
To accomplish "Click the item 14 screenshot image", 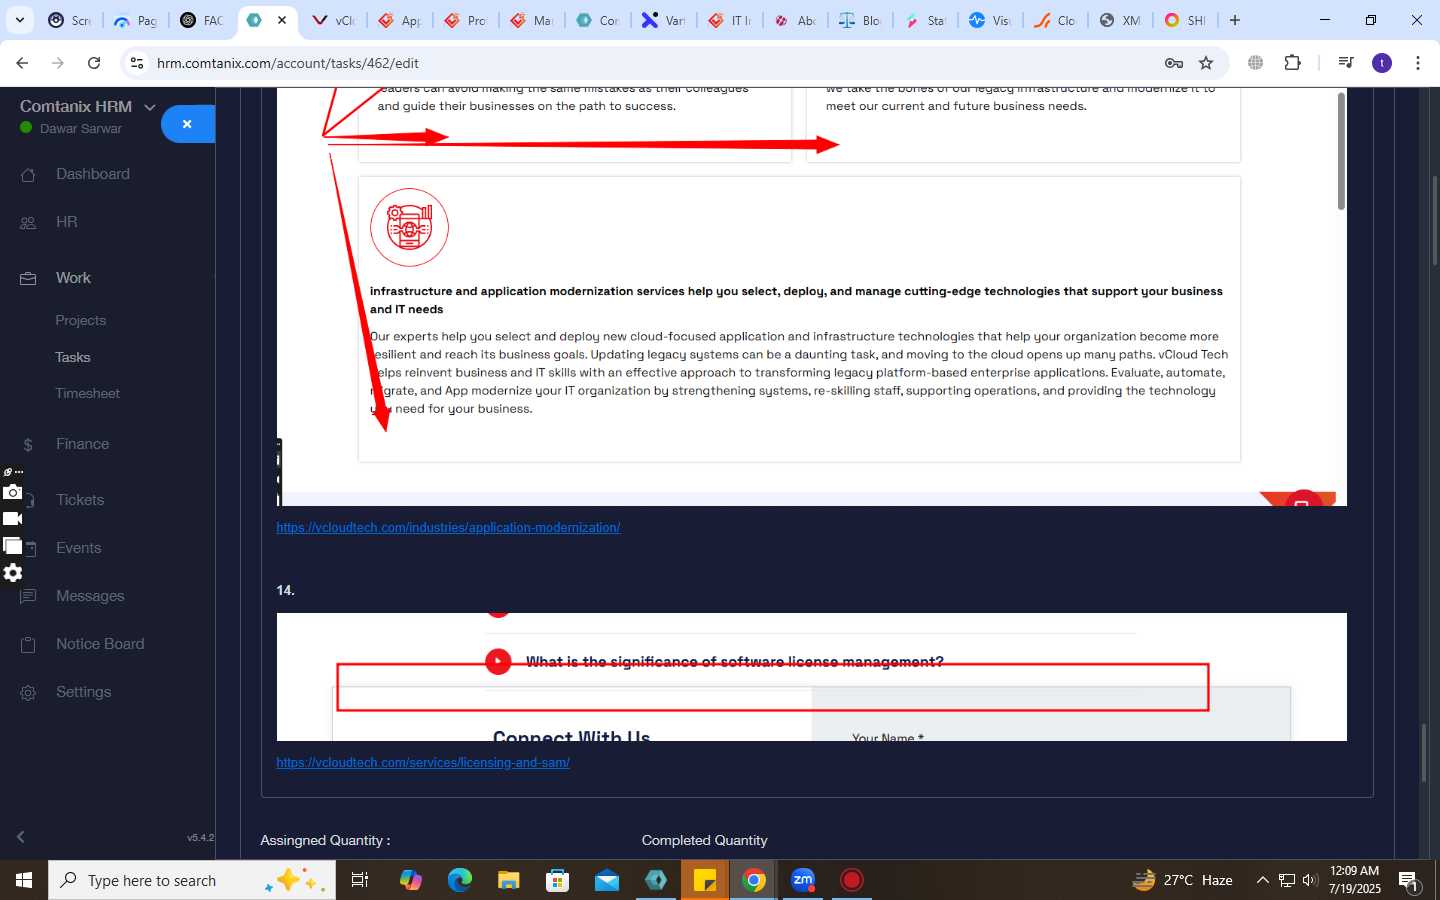I will (812, 677).
